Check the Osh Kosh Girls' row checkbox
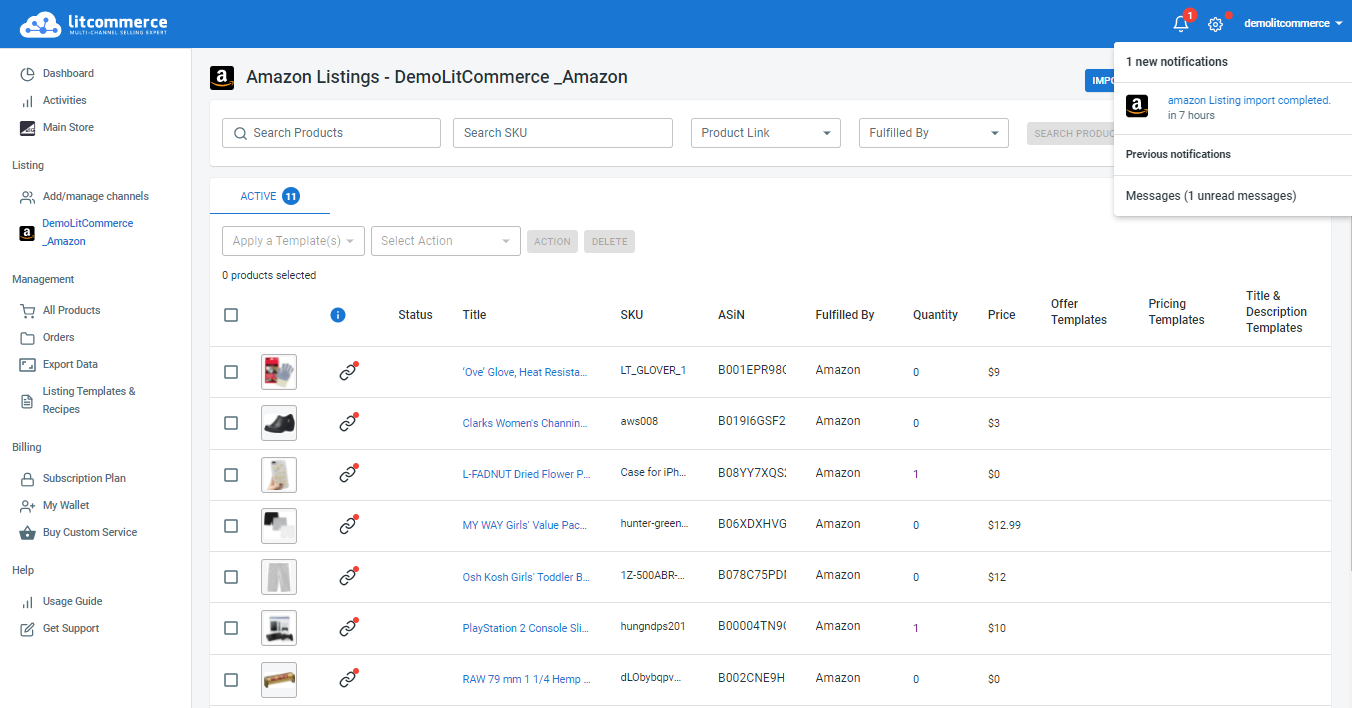Screen dimensions: 1352x708 (x=231, y=577)
